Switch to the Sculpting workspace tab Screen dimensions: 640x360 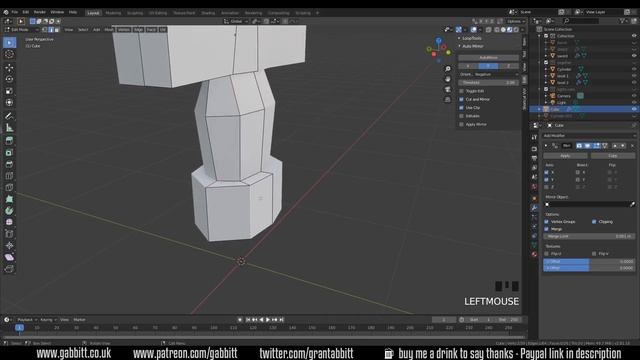[135, 13]
